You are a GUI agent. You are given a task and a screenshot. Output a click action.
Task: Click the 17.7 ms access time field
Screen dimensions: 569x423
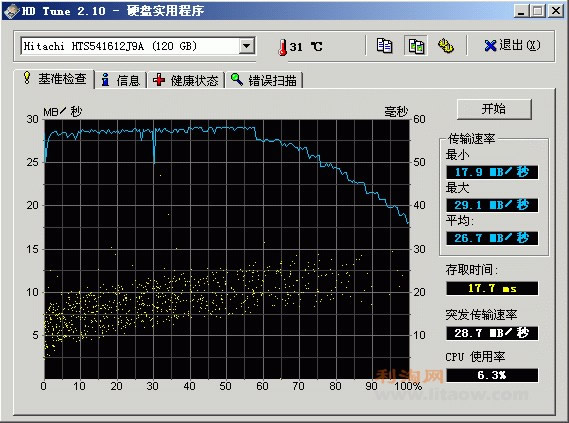pos(492,288)
